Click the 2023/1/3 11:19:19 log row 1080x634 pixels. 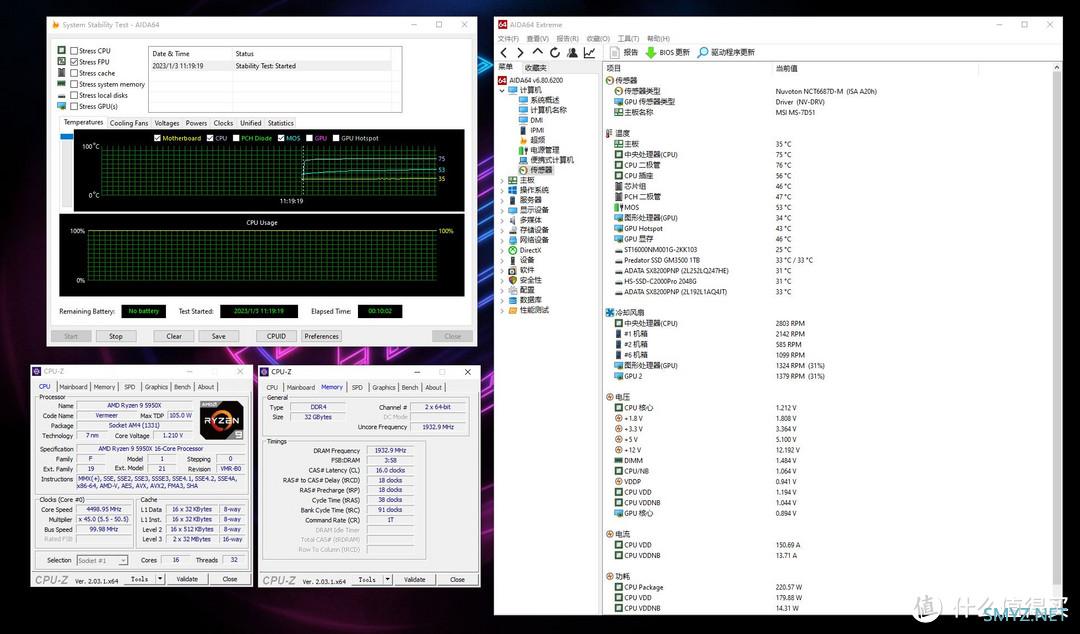271,66
